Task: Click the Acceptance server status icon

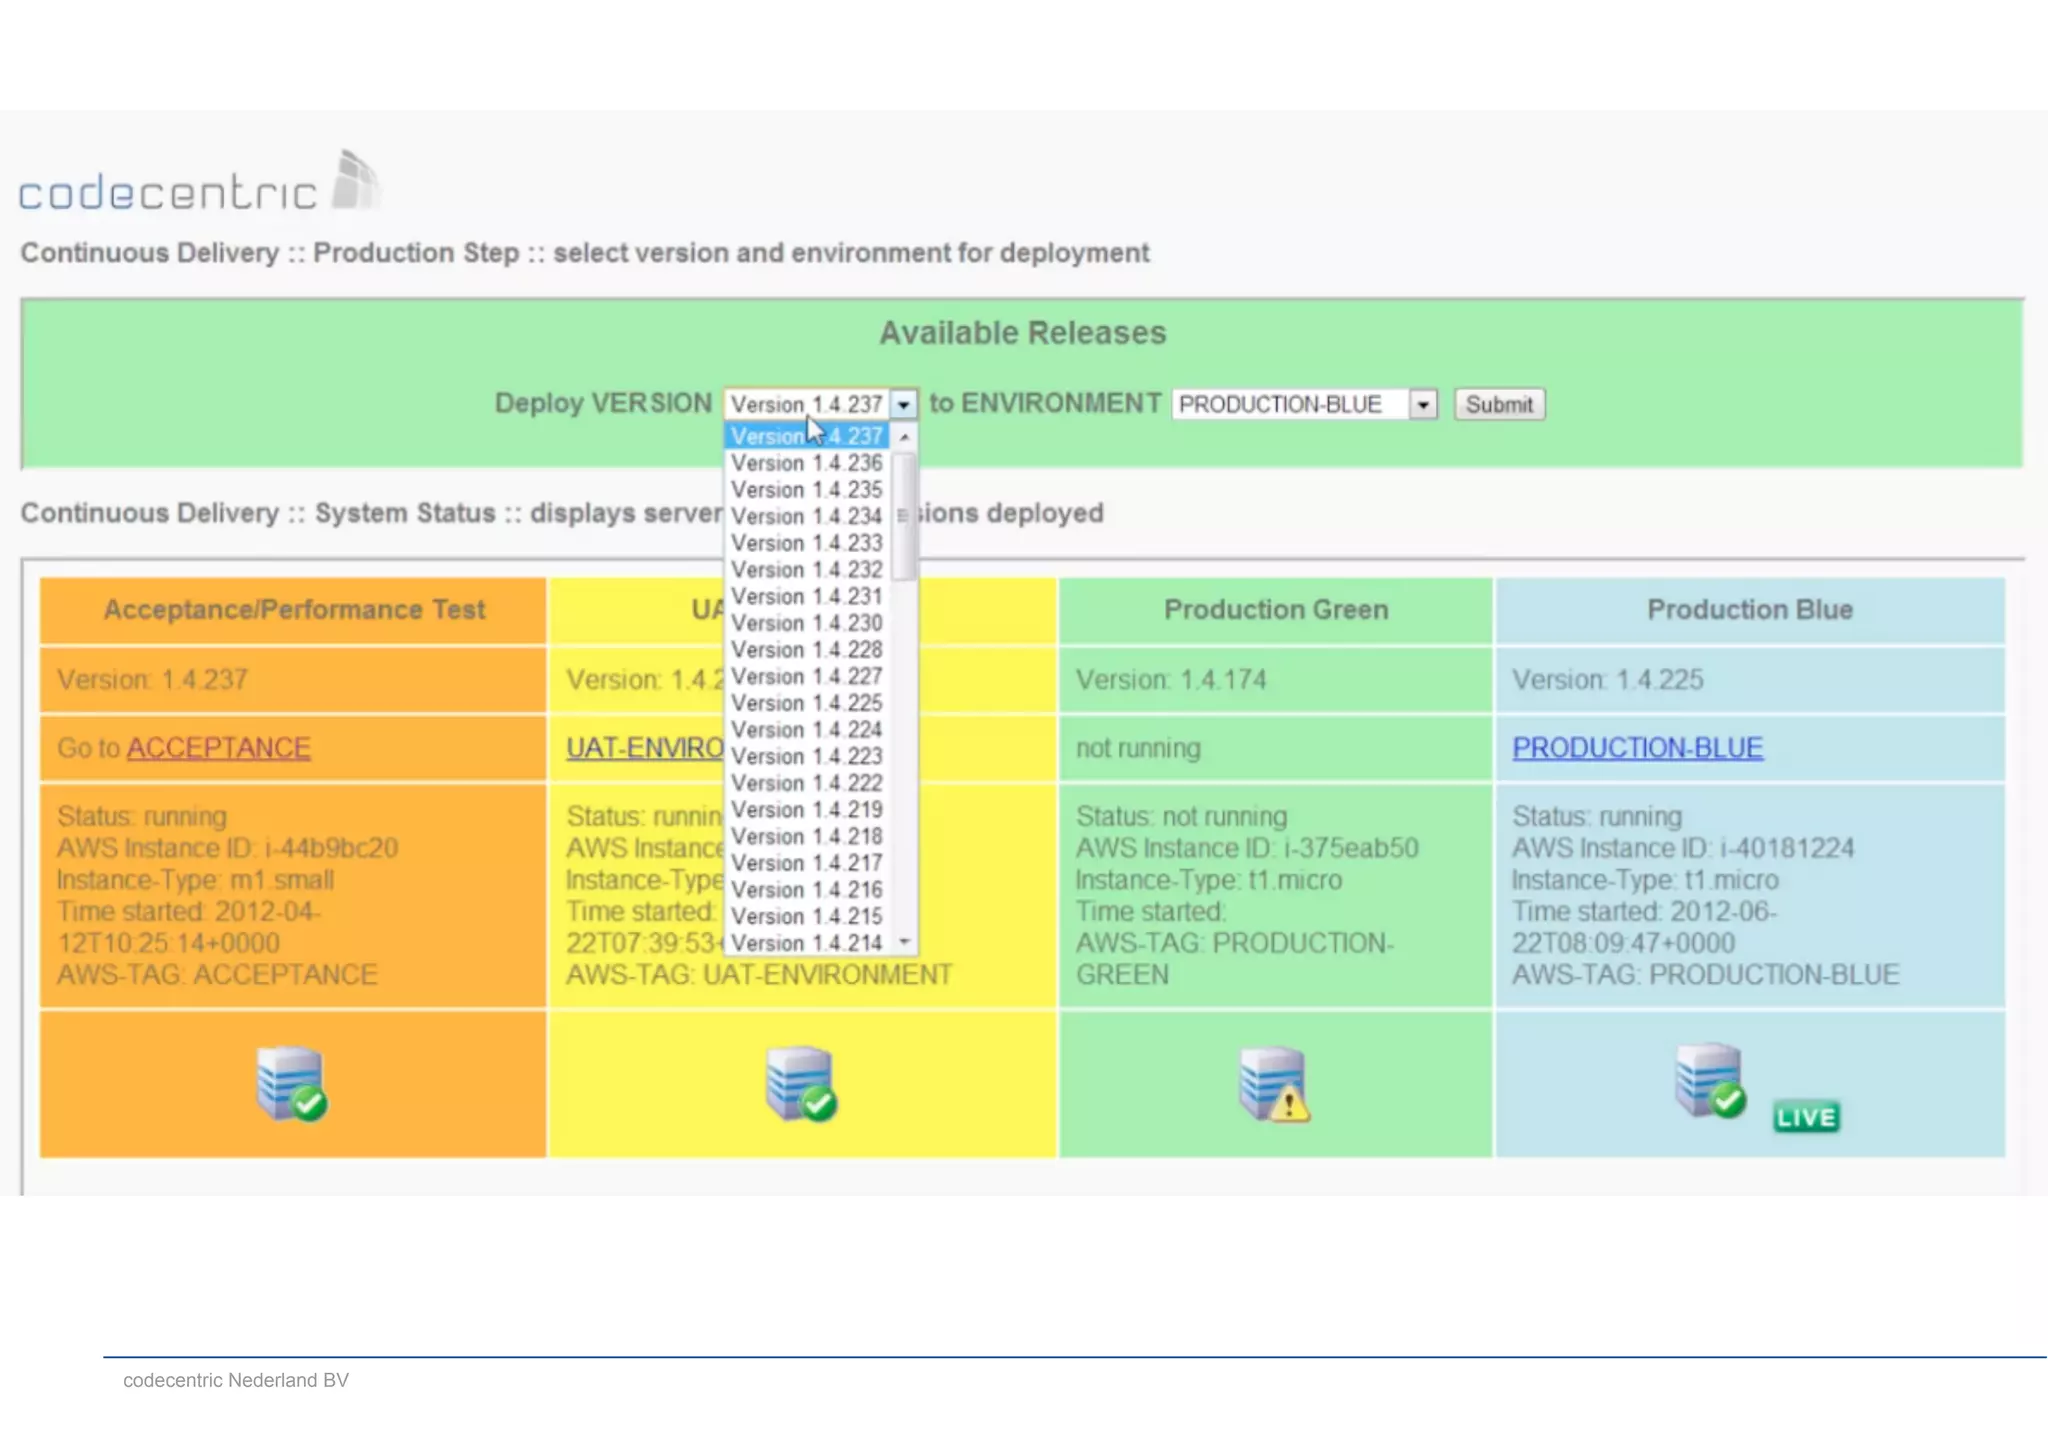Action: [x=292, y=1083]
